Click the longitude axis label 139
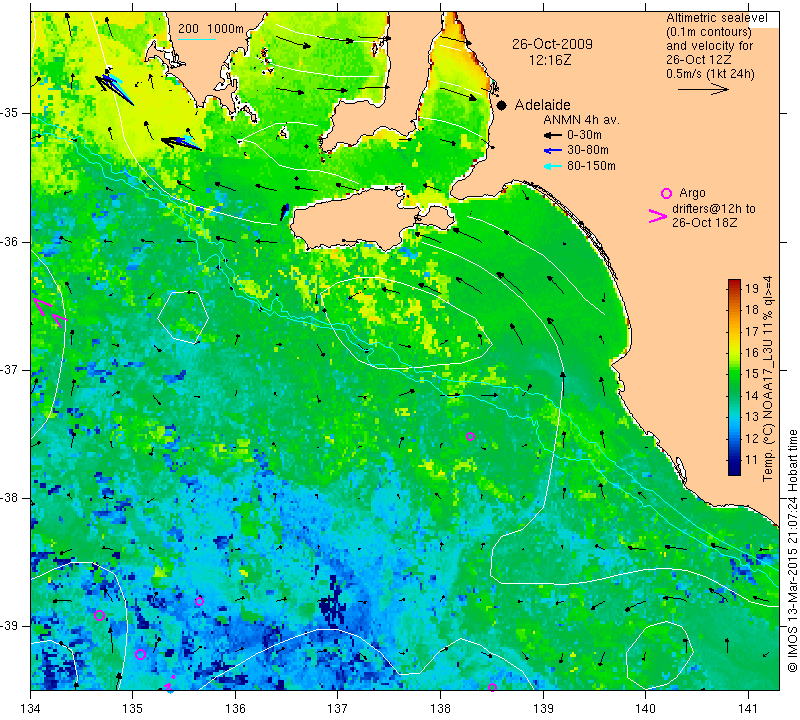Screen dimensions: 800x720 click(x=543, y=708)
